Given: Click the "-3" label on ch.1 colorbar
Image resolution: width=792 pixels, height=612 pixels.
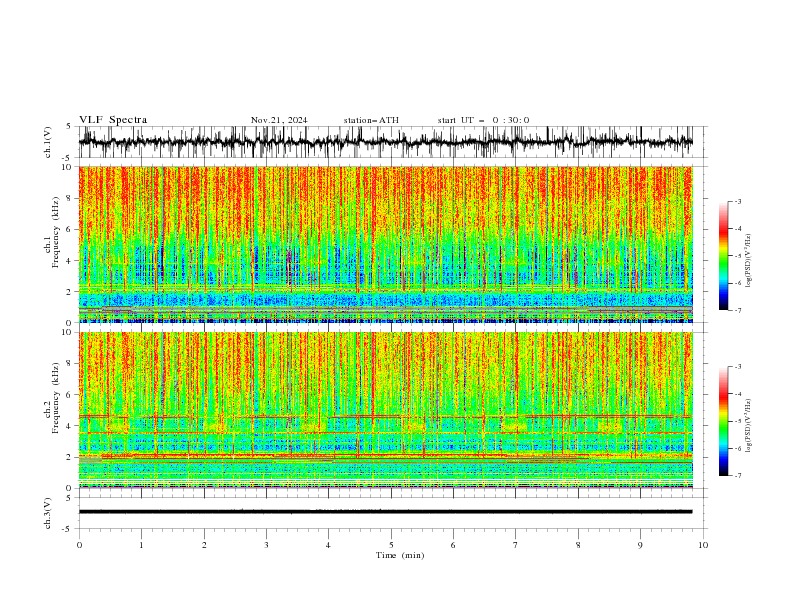Looking at the screenshot, I should click(738, 201).
